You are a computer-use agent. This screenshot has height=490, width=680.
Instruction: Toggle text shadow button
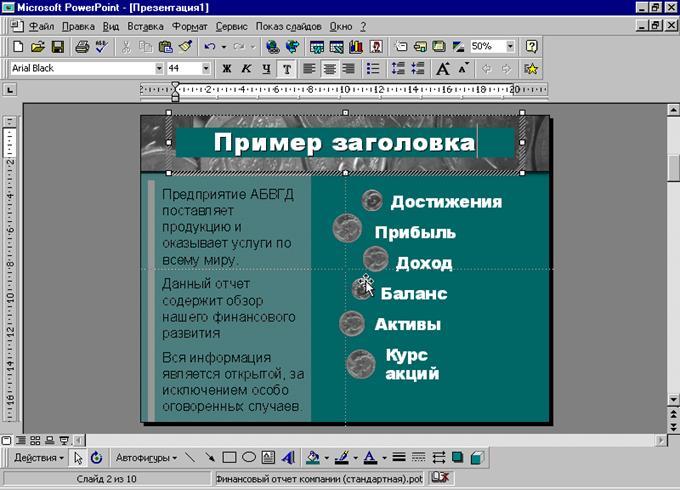[287, 69]
